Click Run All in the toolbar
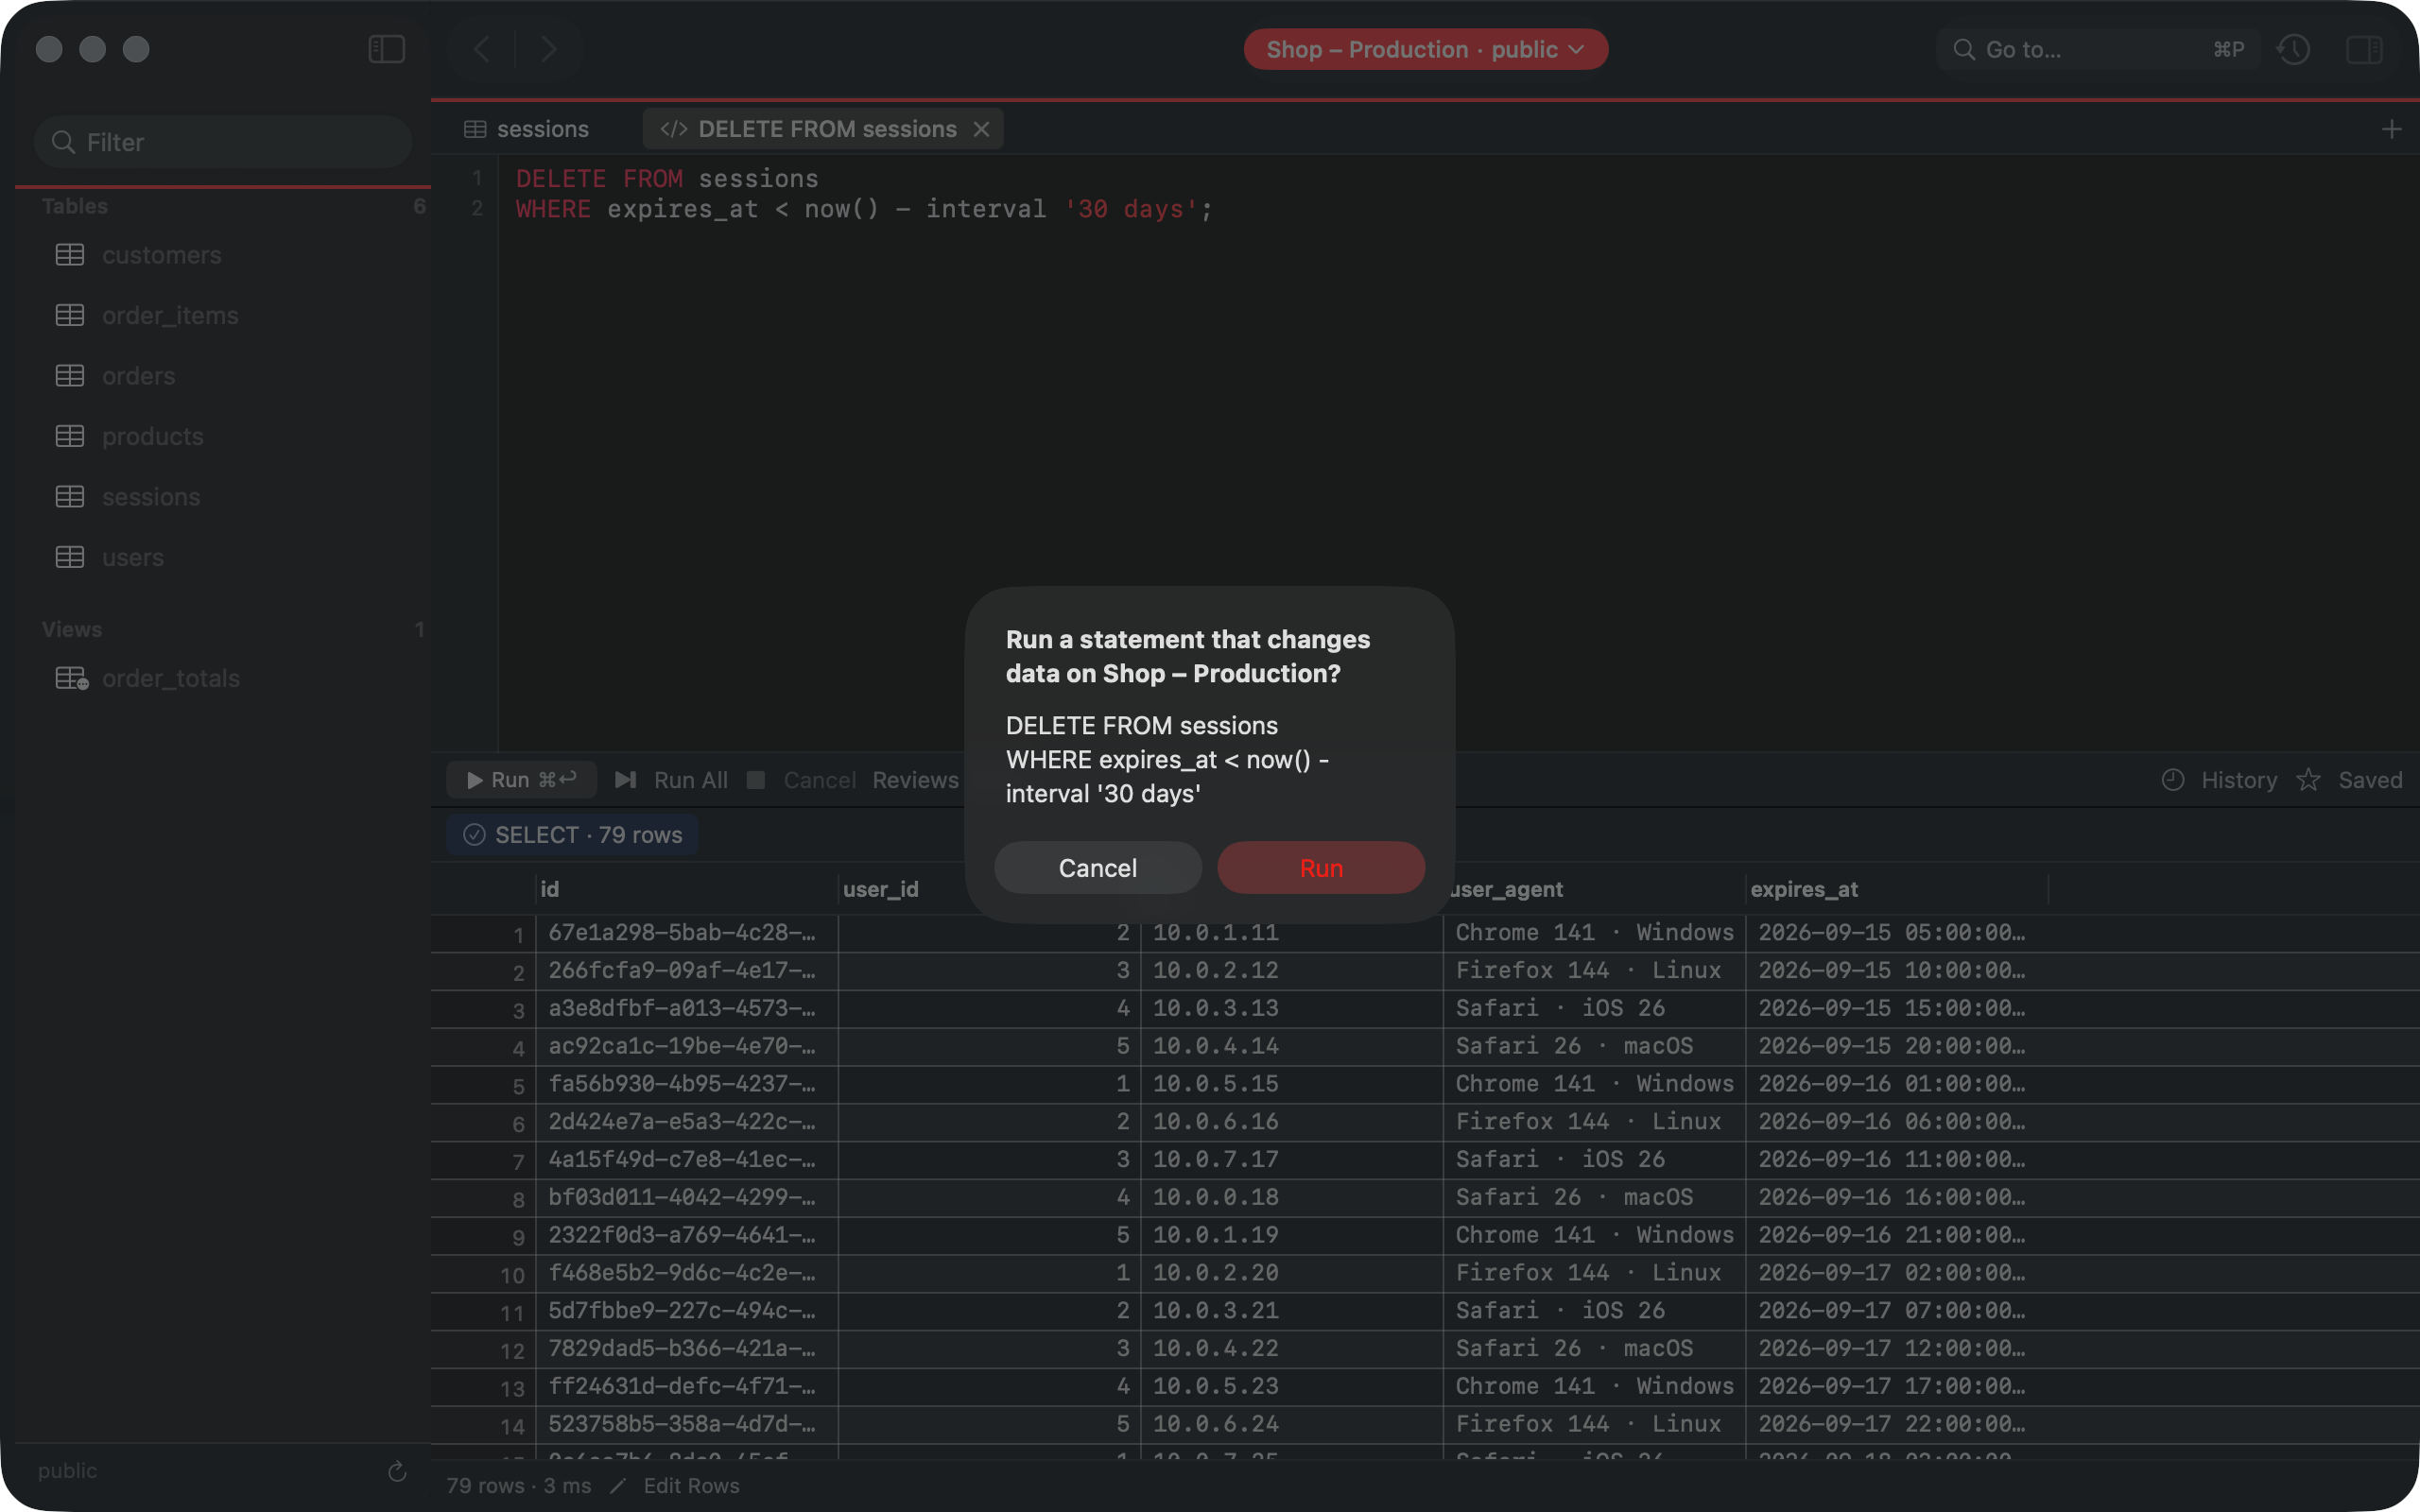The image size is (2420, 1512). (690, 780)
